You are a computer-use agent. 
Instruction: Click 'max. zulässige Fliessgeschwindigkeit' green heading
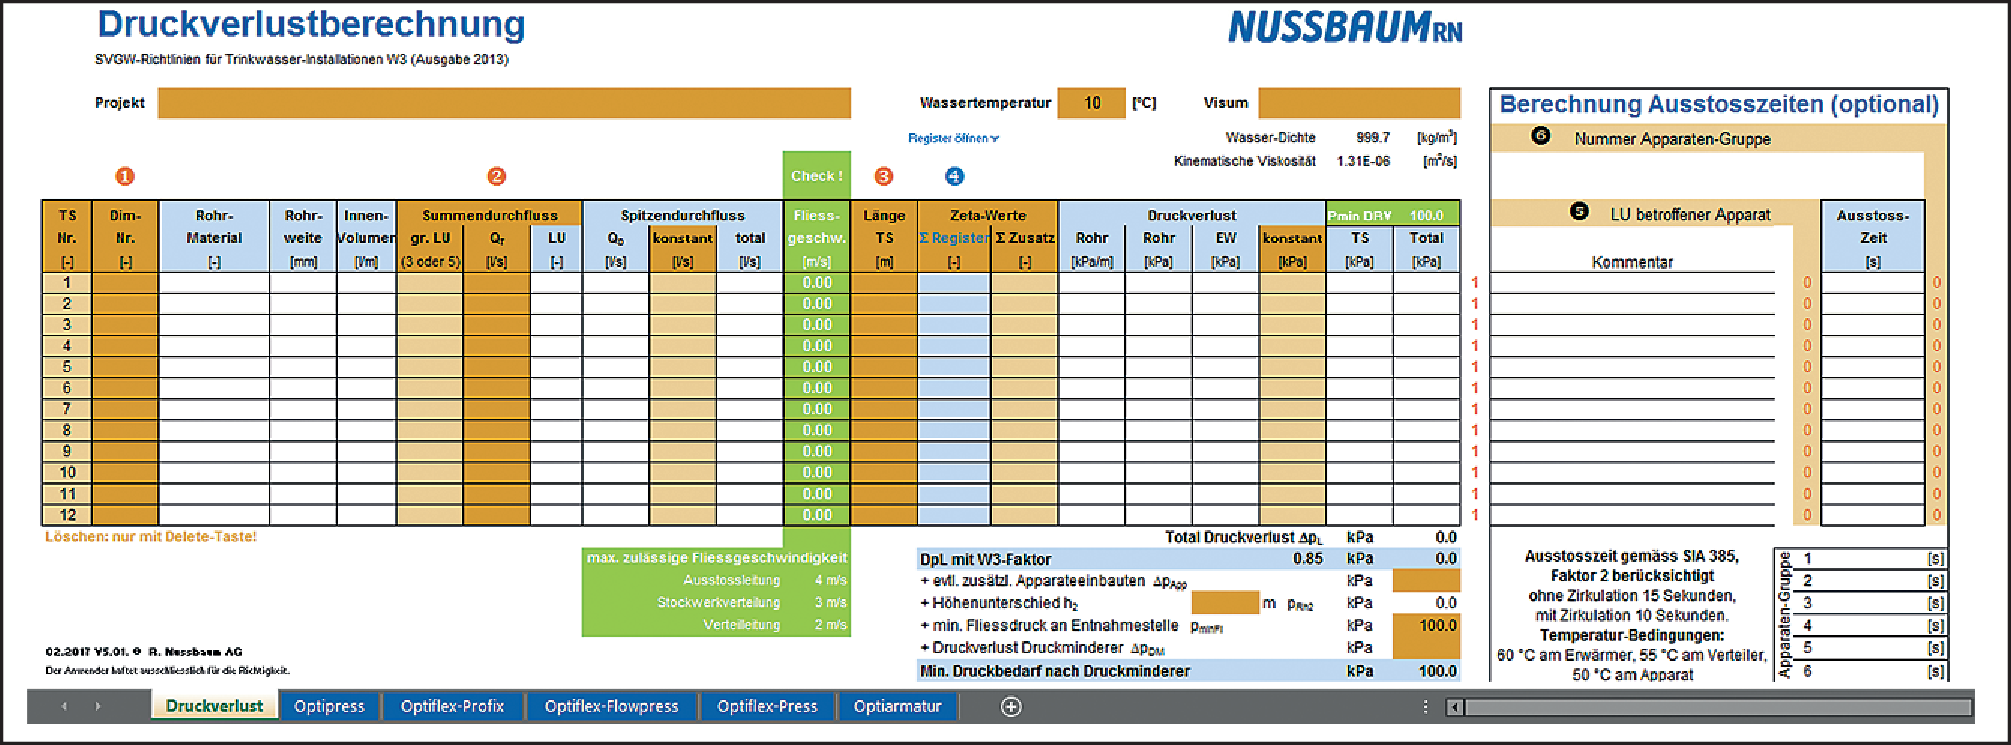click(717, 558)
